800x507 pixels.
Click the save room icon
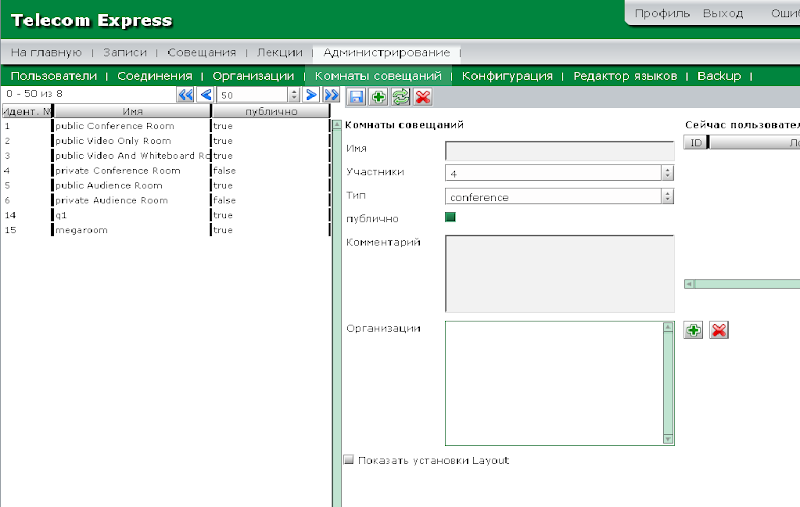356,96
